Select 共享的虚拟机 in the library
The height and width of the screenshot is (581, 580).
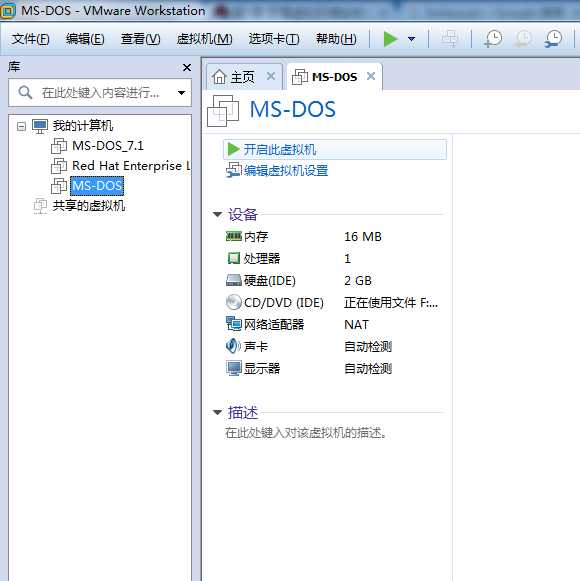[89, 206]
